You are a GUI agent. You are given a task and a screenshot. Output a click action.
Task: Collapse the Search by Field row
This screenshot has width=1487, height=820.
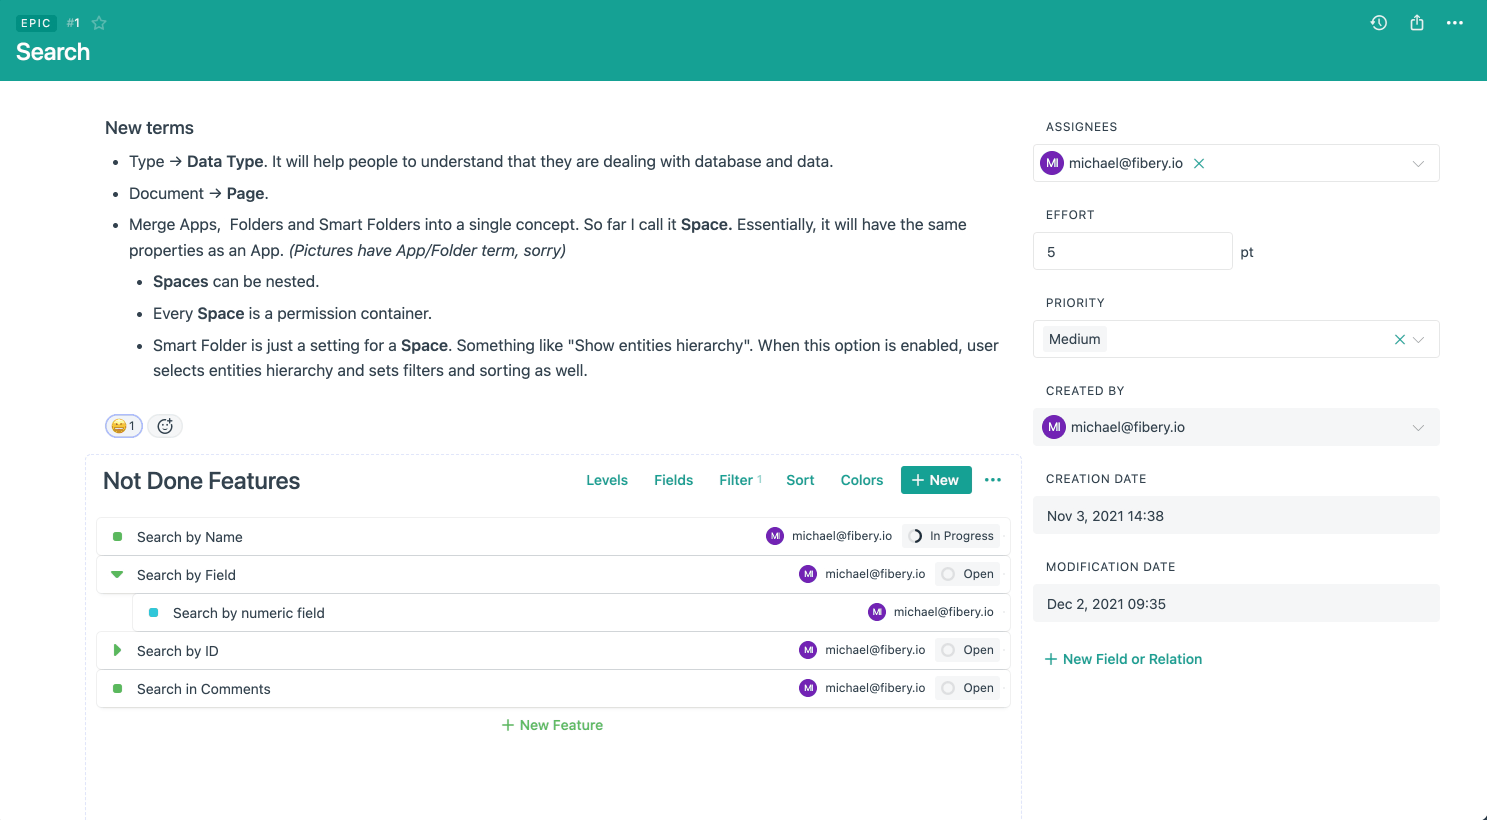pyautogui.click(x=117, y=575)
